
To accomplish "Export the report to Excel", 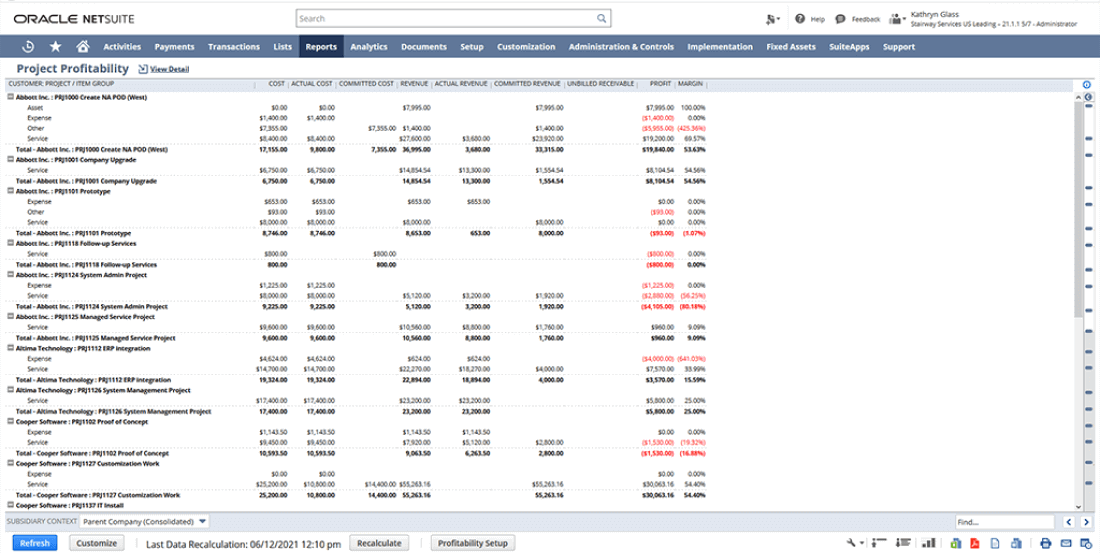I will tap(955, 543).
